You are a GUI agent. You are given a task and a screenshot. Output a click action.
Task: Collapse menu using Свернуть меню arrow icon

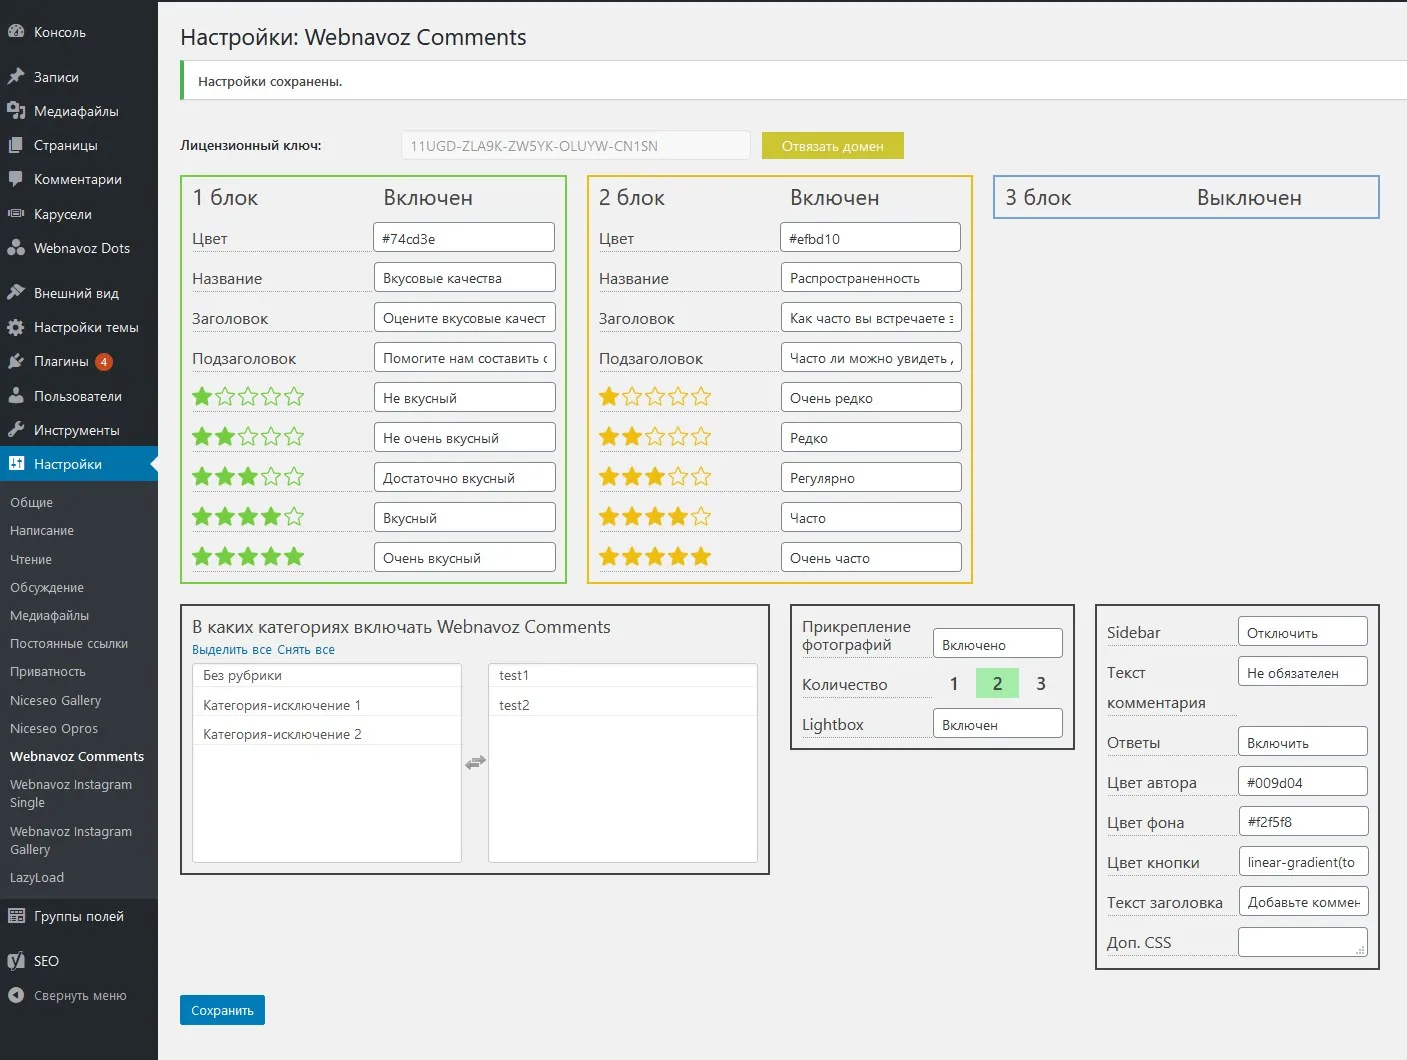(16, 995)
